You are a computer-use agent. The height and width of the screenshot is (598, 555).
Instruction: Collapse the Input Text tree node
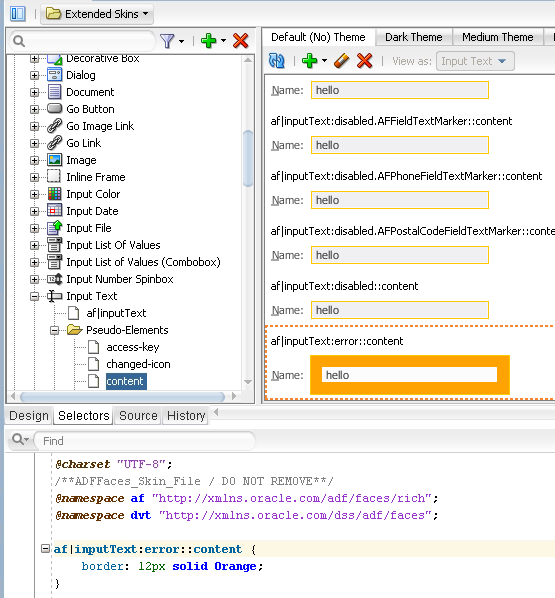(x=34, y=296)
